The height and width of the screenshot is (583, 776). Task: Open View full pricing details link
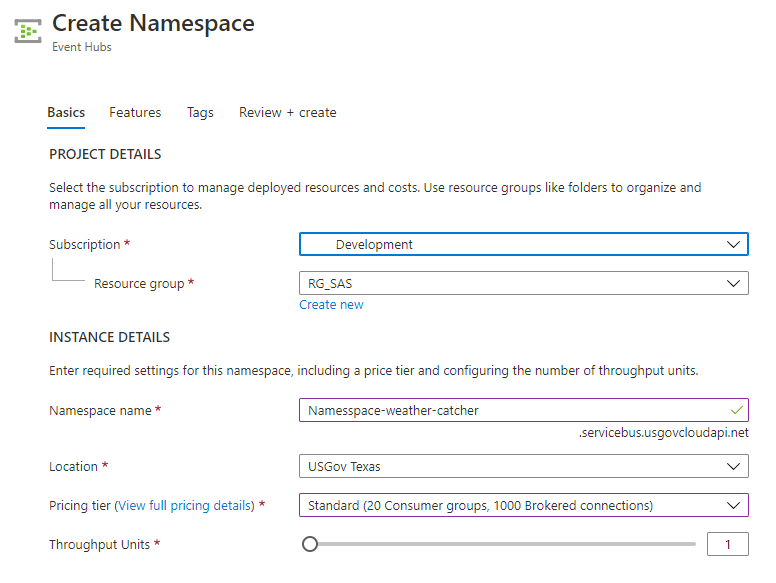185,505
